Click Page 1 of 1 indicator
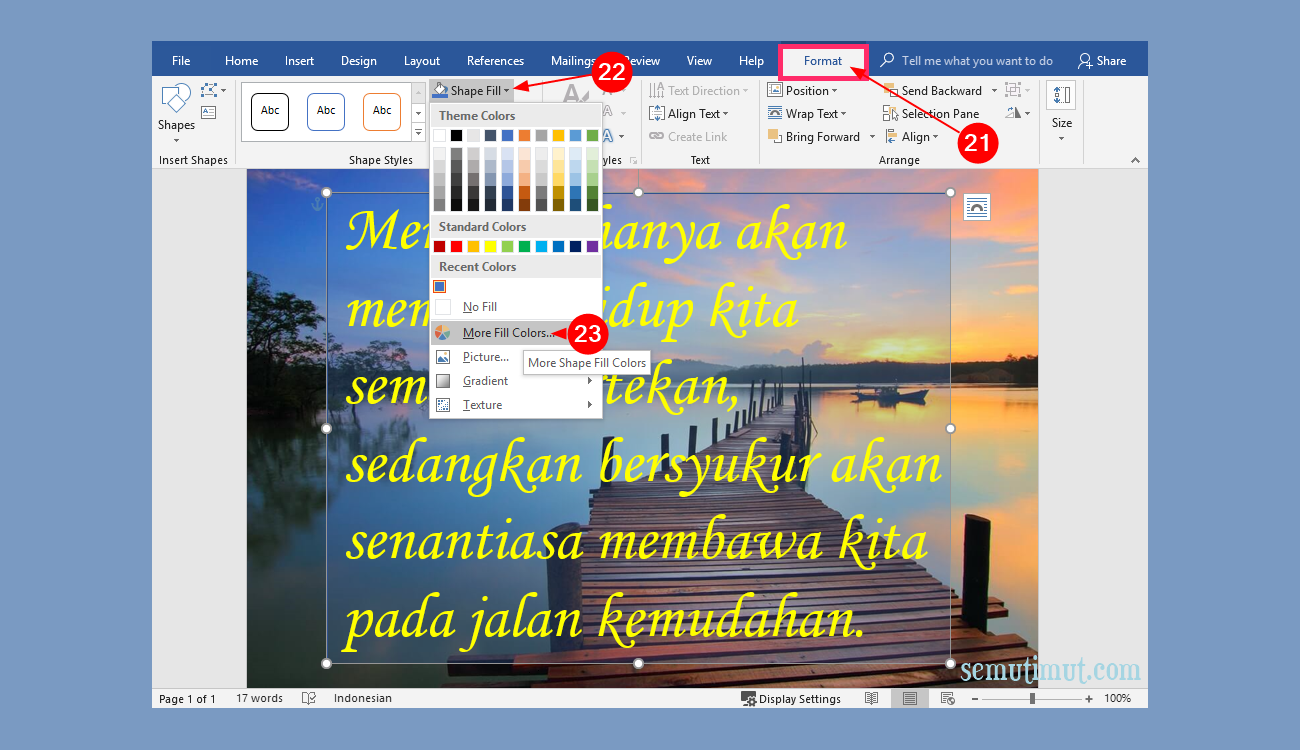1300x750 pixels. (x=187, y=698)
